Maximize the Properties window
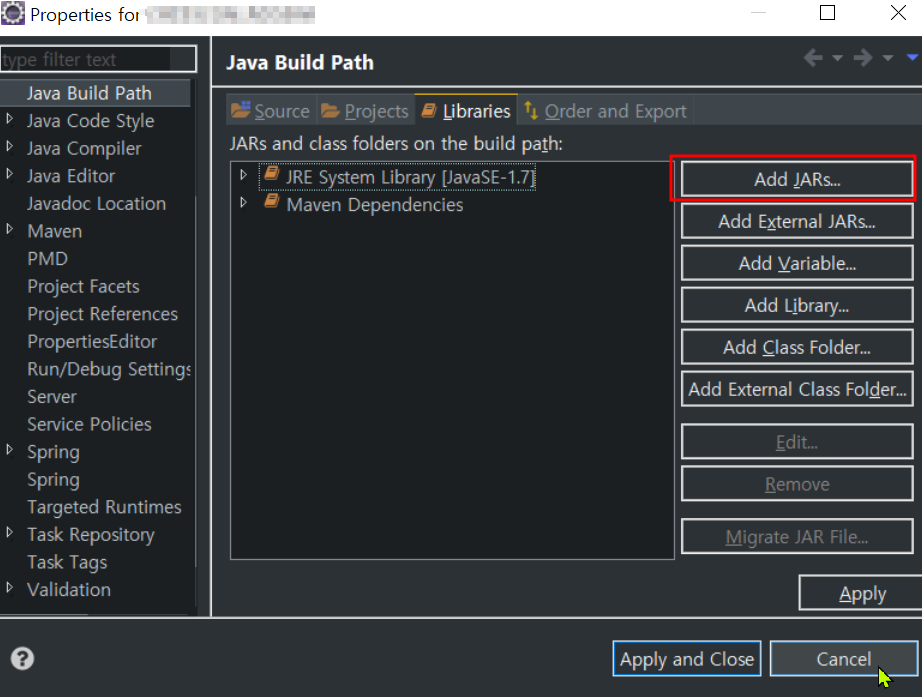 [827, 12]
